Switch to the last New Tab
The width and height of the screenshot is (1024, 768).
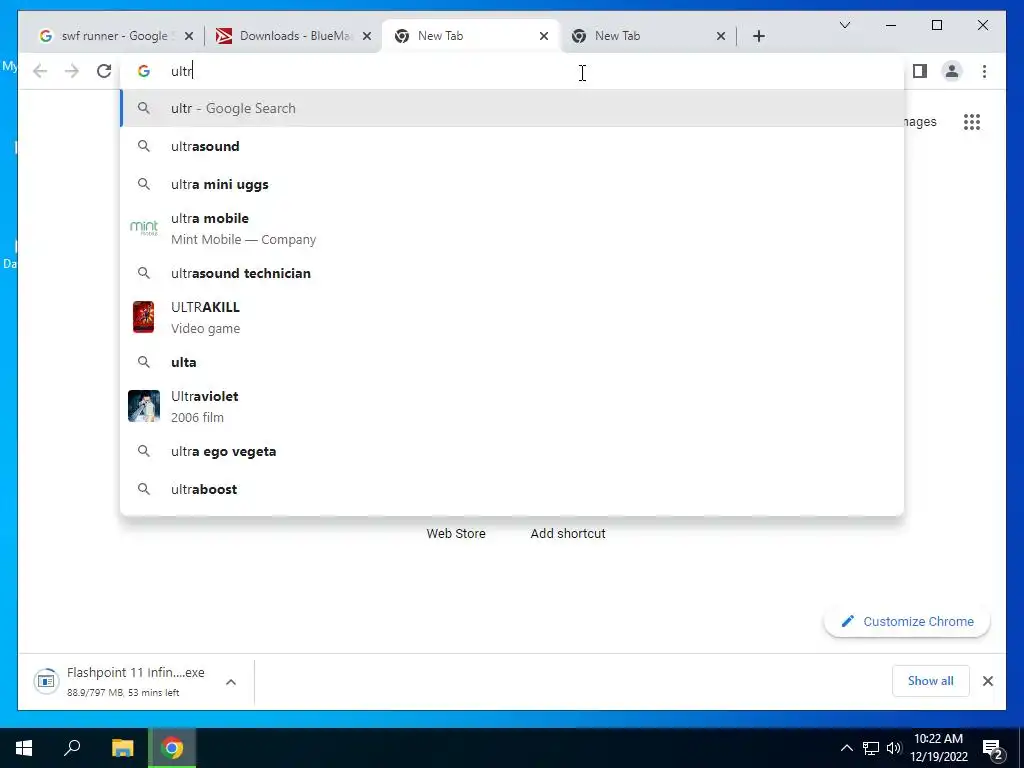click(x=647, y=36)
